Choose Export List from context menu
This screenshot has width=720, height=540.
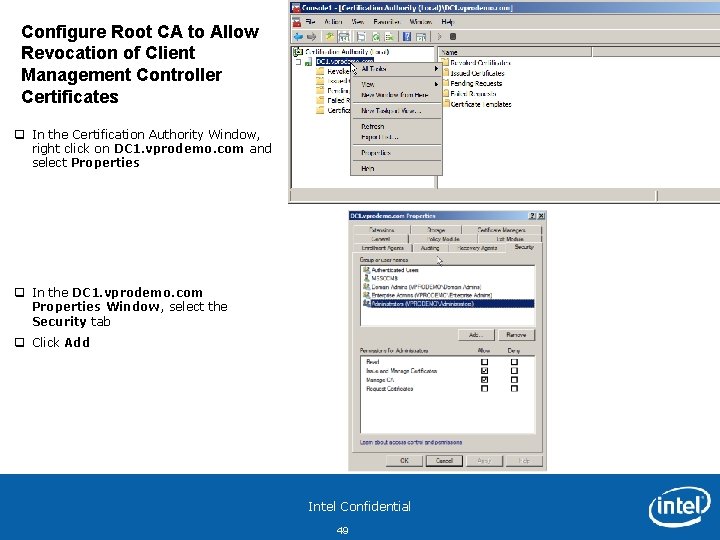pyautogui.click(x=396, y=137)
